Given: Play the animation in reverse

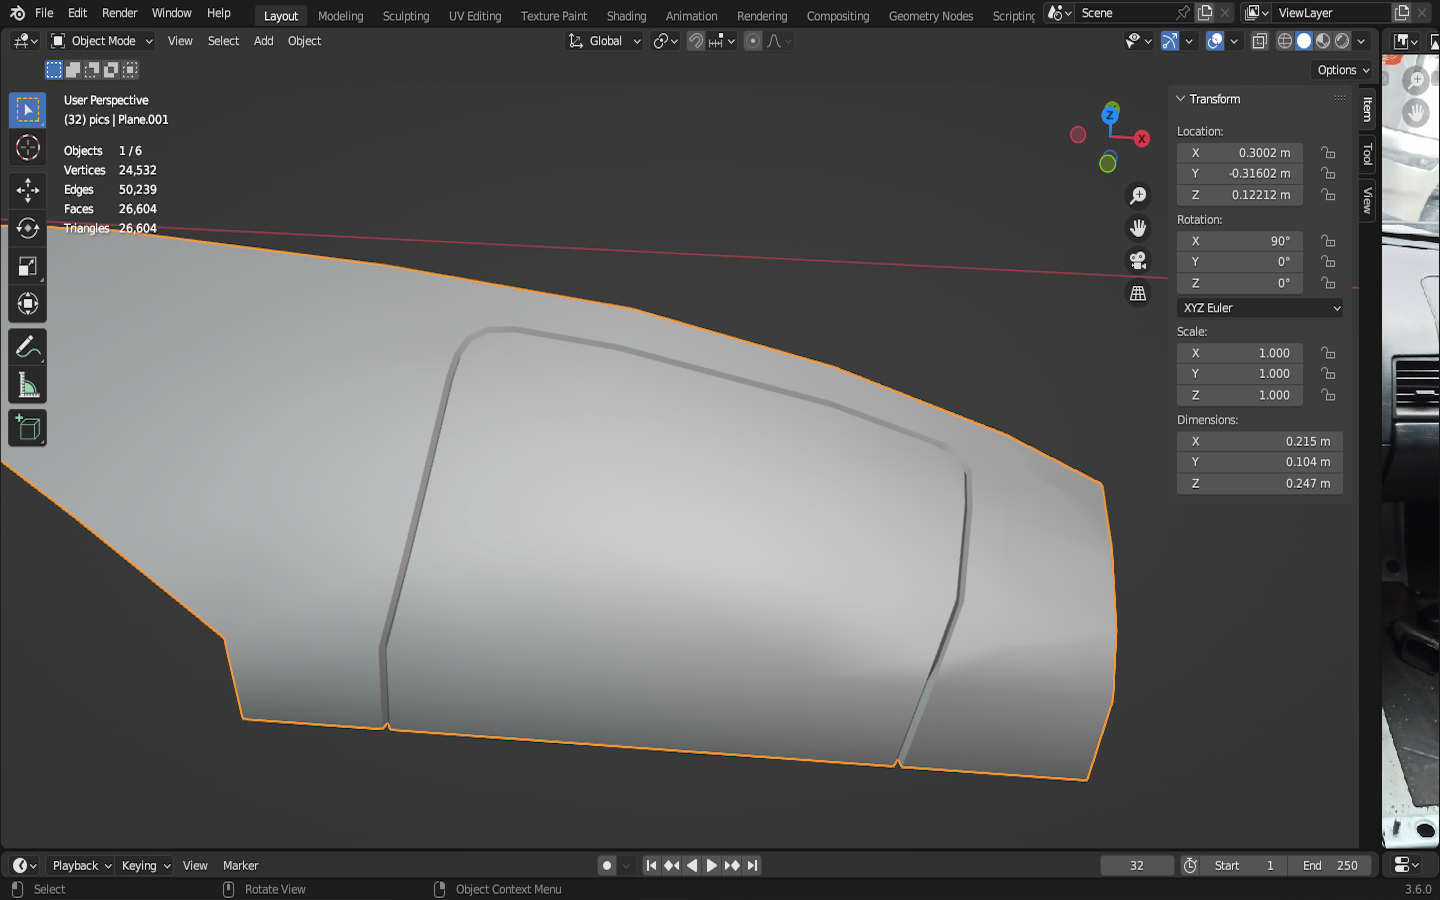Looking at the screenshot, I should click(x=692, y=866).
